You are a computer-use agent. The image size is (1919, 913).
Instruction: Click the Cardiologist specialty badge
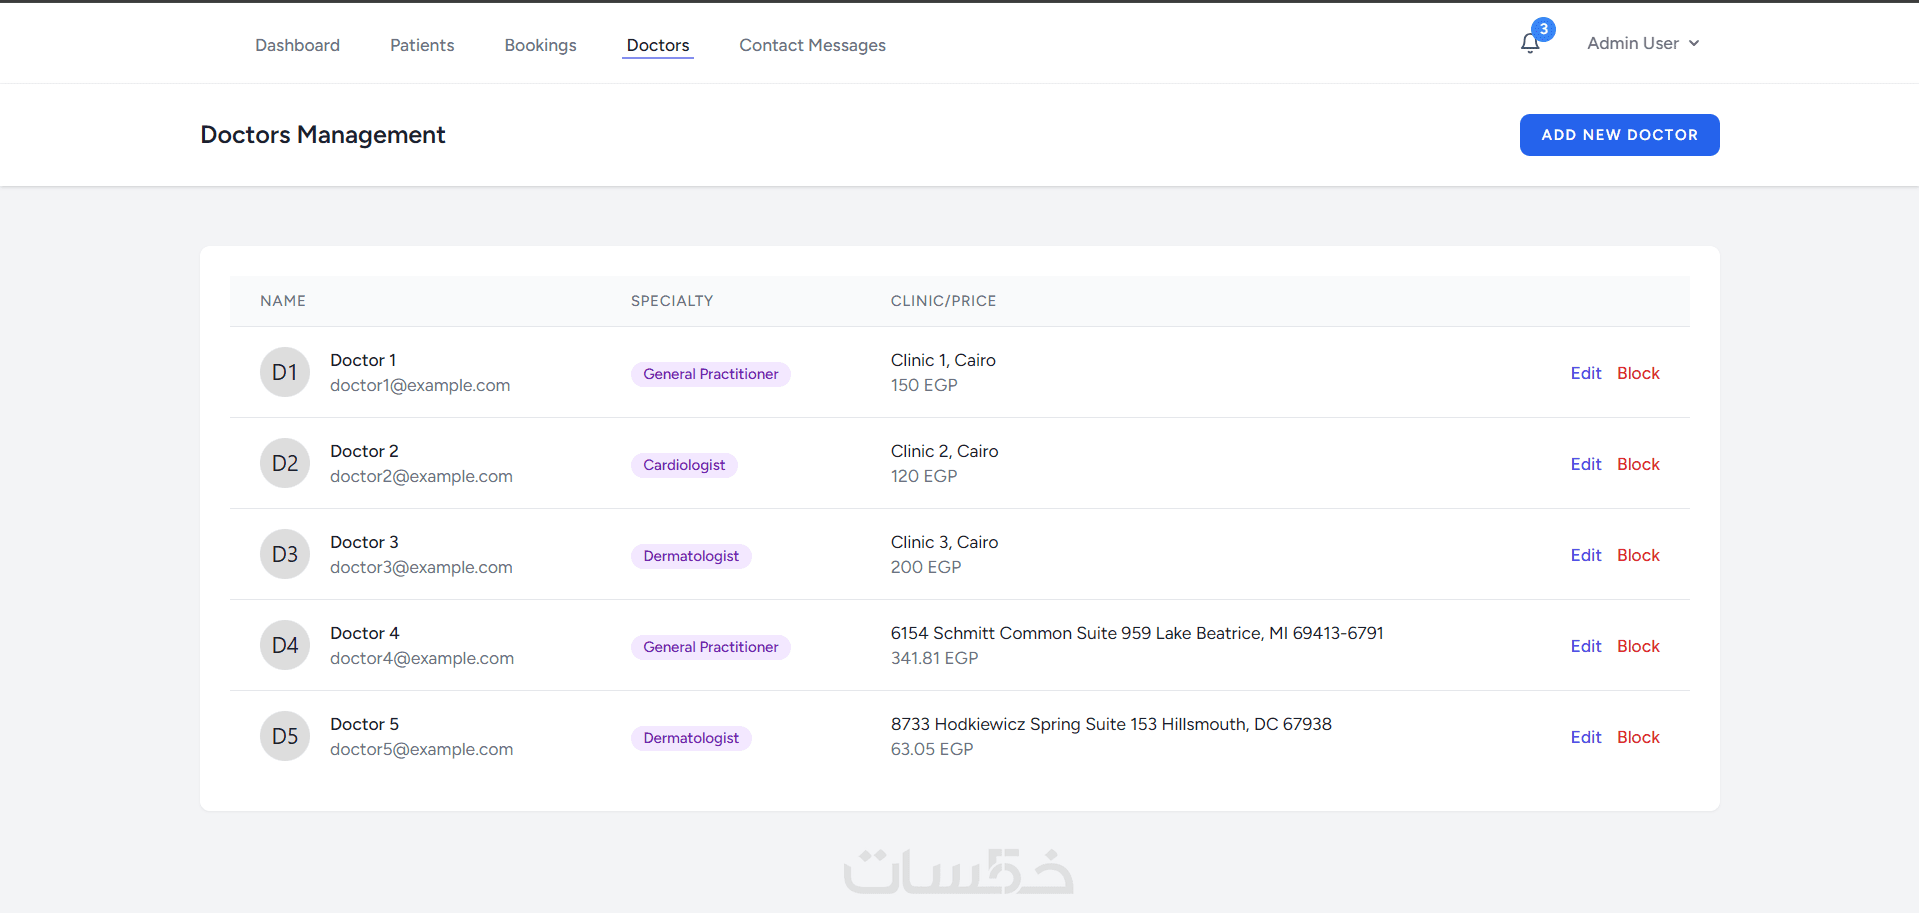pyautogui.click(x=684, y=465)
